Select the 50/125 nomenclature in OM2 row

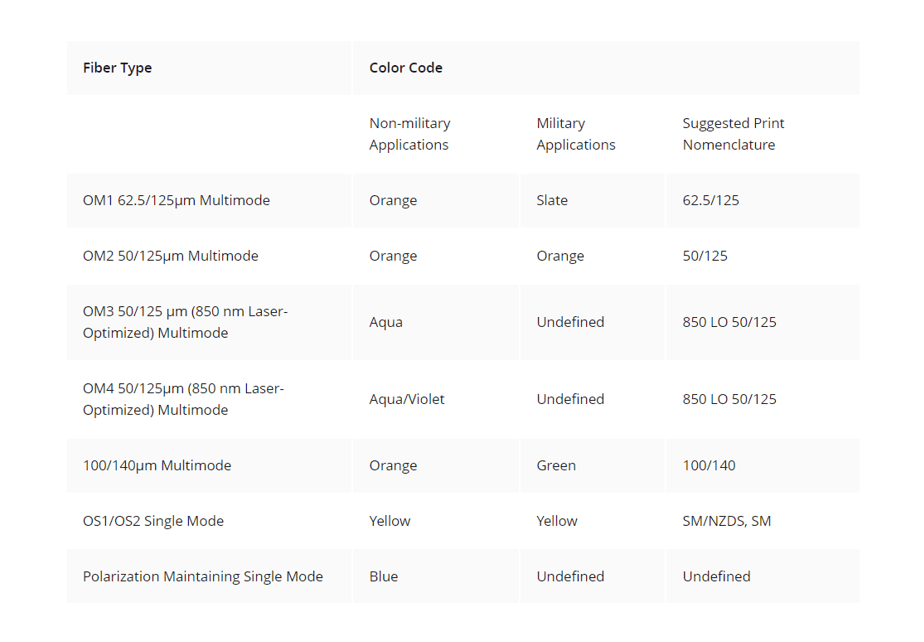point(705,256)
